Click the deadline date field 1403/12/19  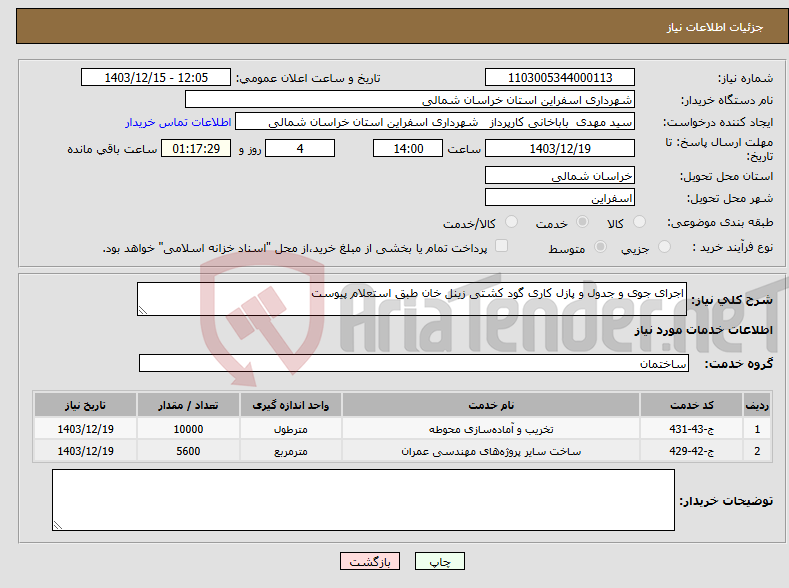[560, 148]
